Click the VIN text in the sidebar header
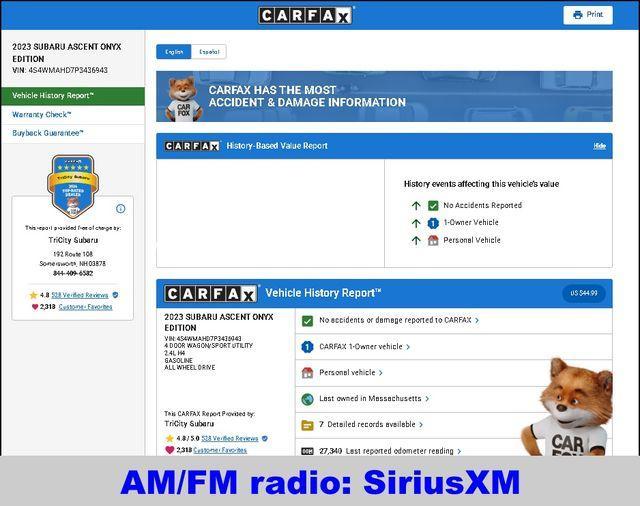 pos(60,70)
